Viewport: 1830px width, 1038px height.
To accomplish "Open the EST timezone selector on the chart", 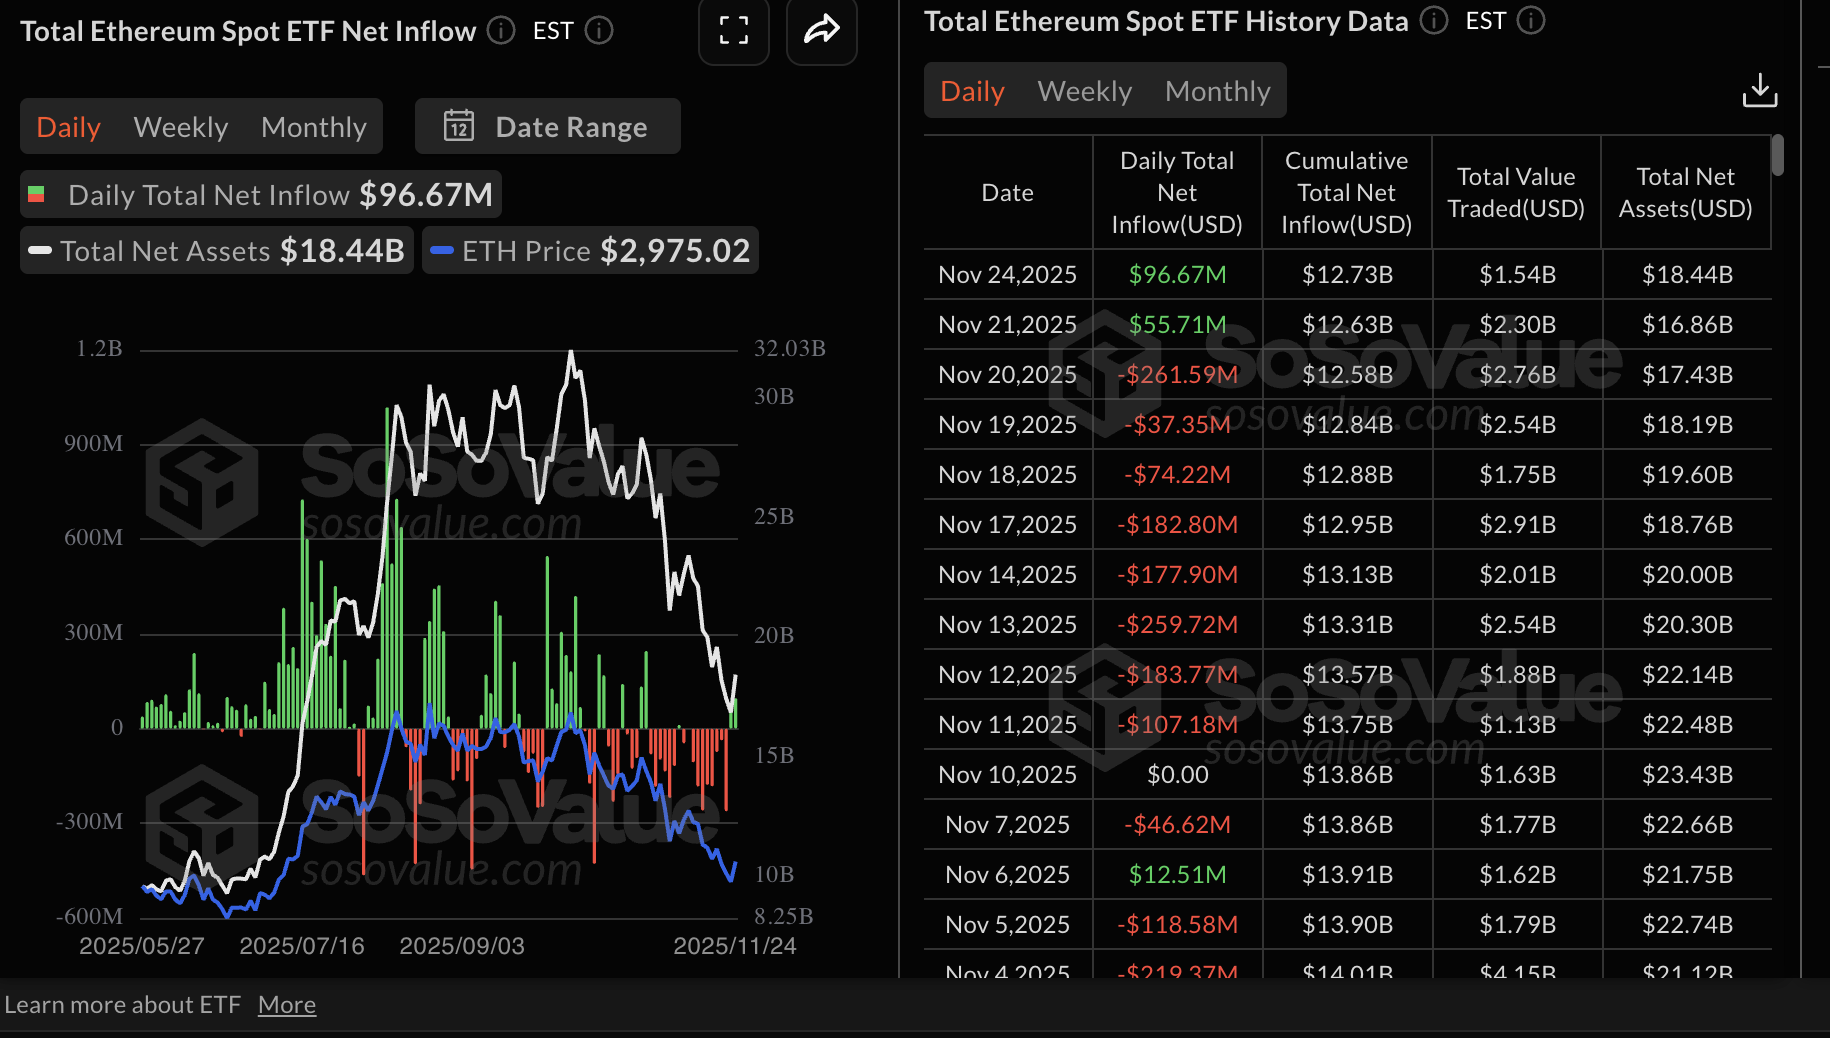I will (553, 30).
